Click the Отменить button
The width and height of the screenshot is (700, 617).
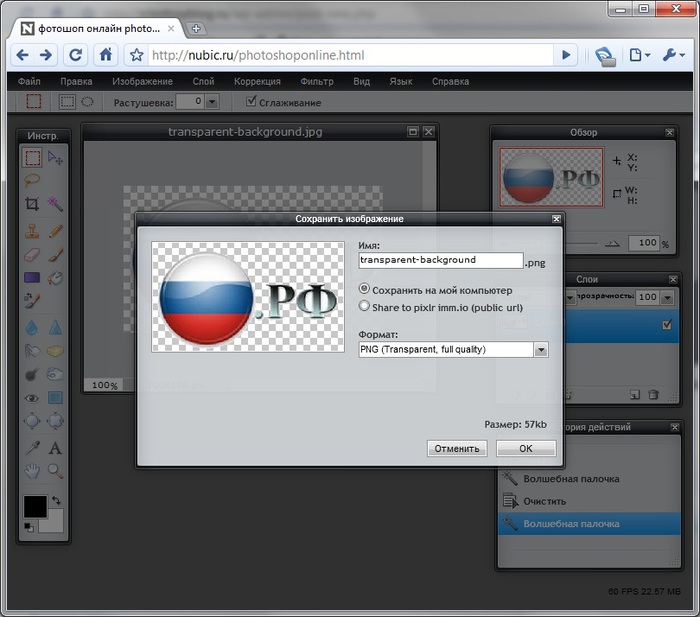[457, 448]
